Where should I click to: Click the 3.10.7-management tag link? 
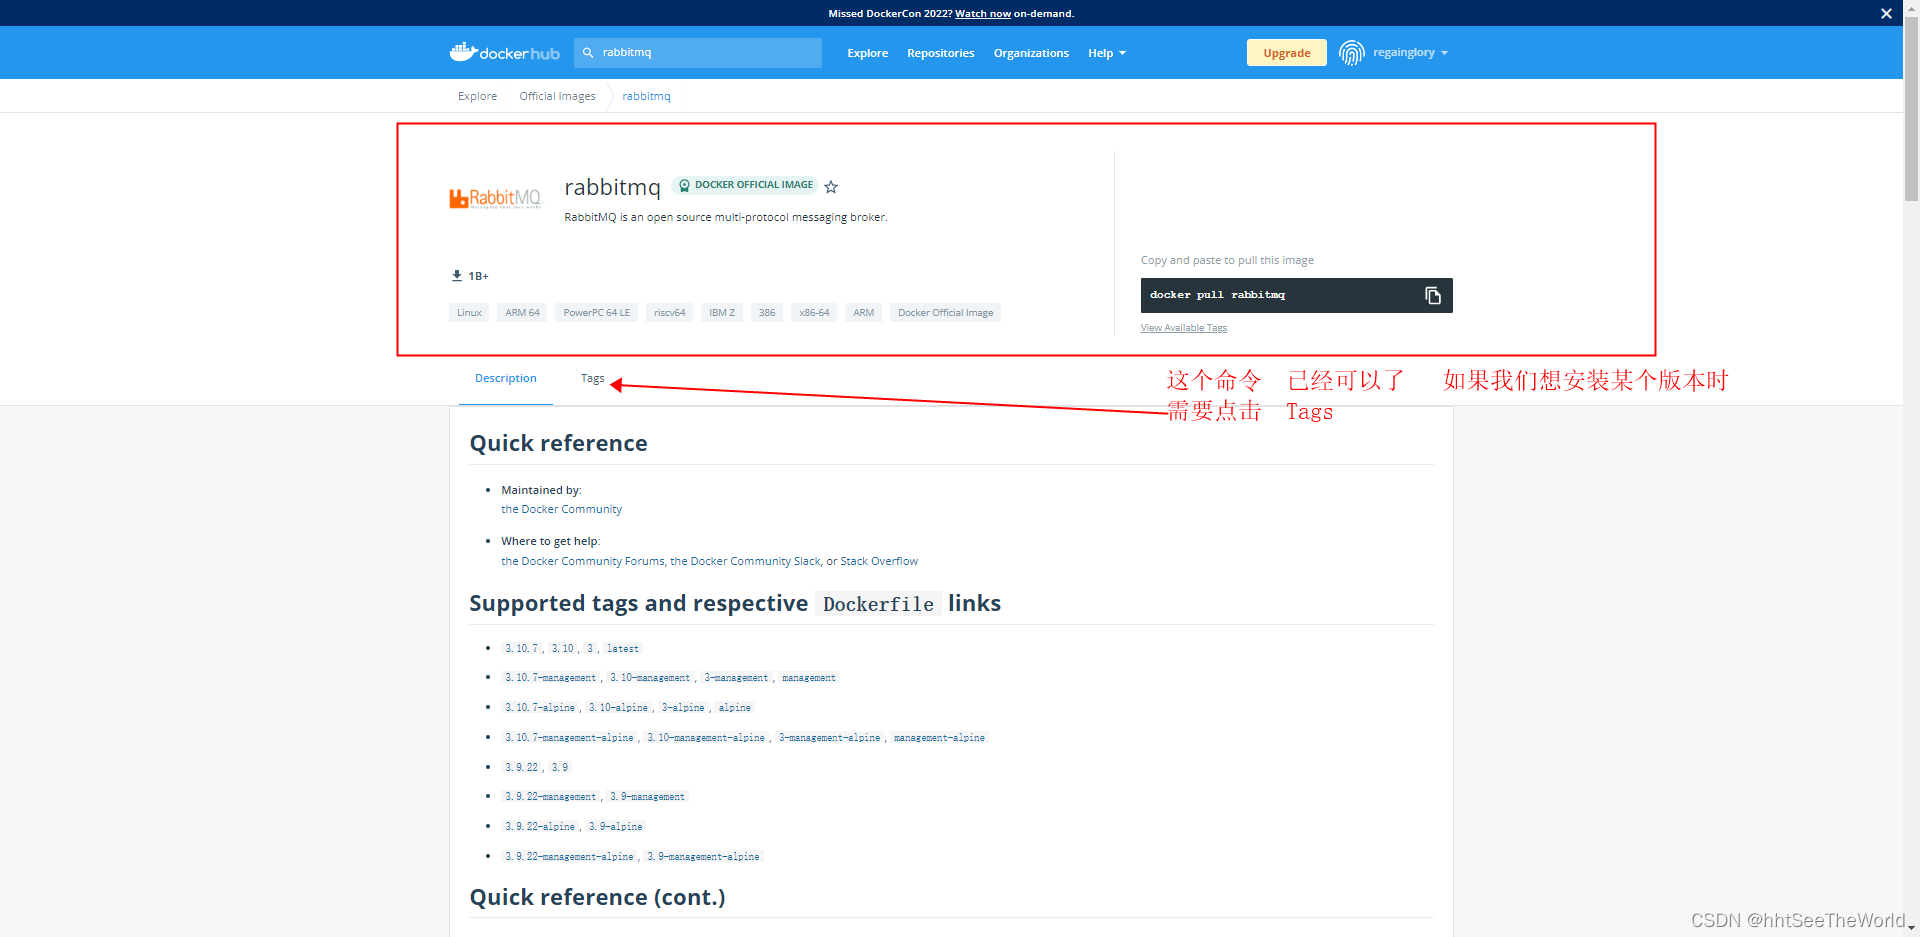(550, 678)
